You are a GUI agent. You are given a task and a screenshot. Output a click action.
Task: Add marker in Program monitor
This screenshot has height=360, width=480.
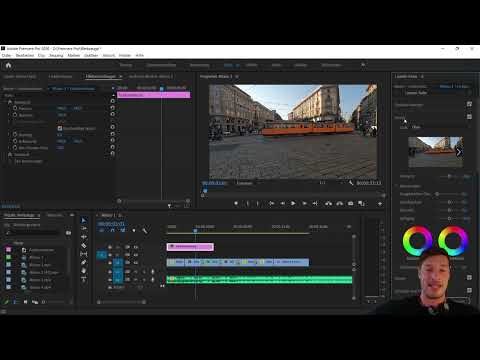point(236,203)
